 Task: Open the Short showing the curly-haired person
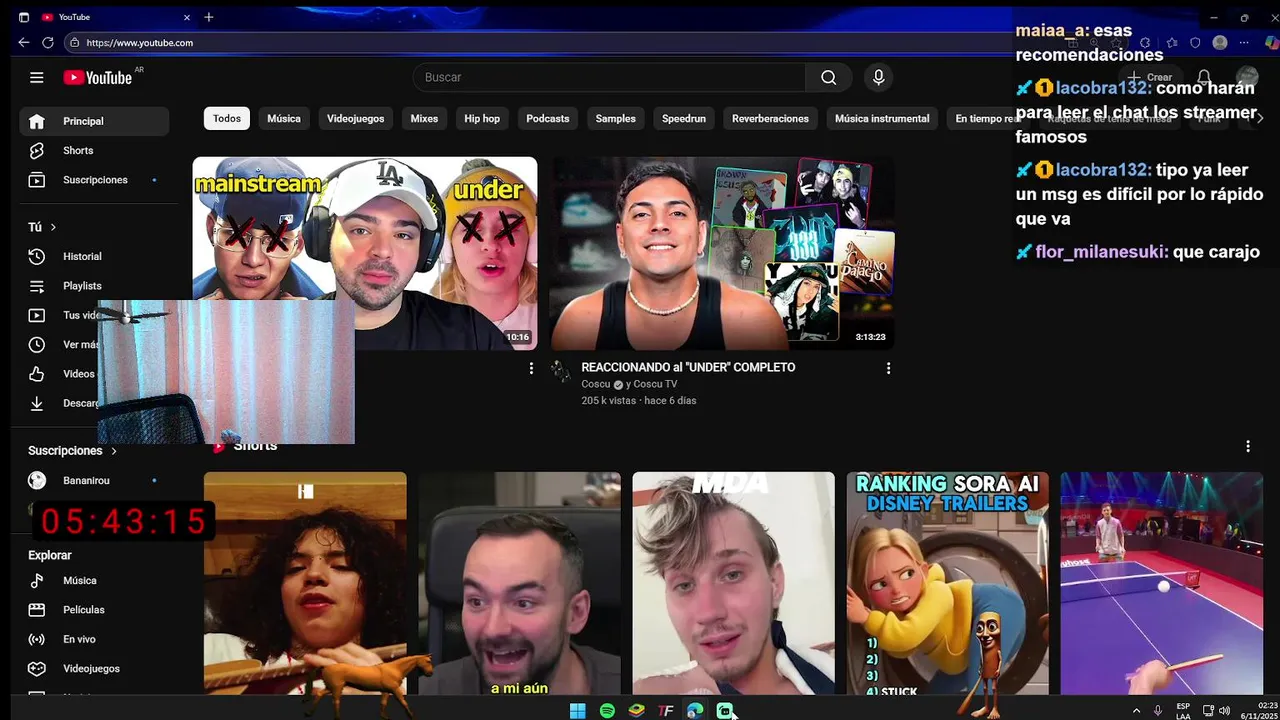(305, 583)
